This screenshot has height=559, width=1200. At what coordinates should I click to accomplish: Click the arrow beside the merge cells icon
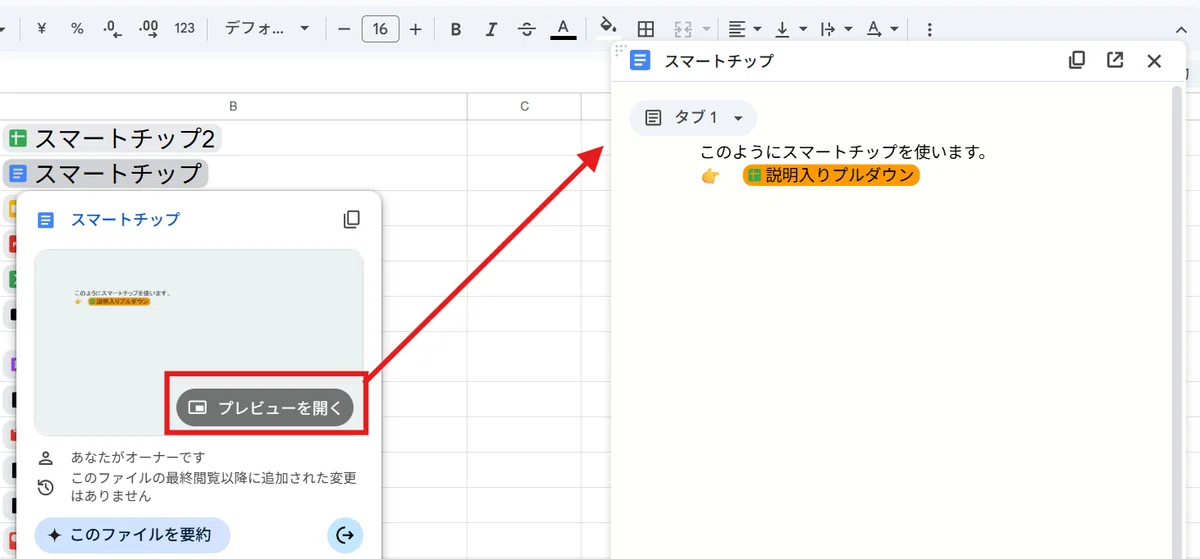tap(708, 29)
